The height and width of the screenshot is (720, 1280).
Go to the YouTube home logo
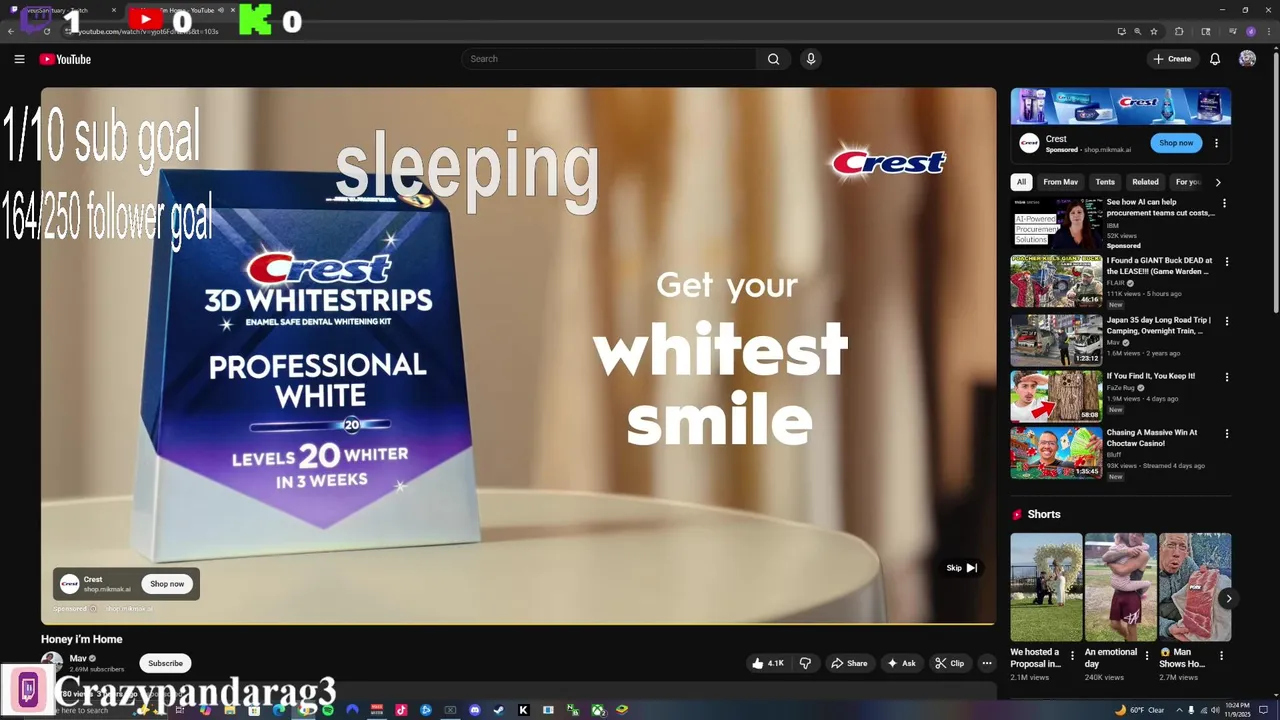(x=65, y=59)
